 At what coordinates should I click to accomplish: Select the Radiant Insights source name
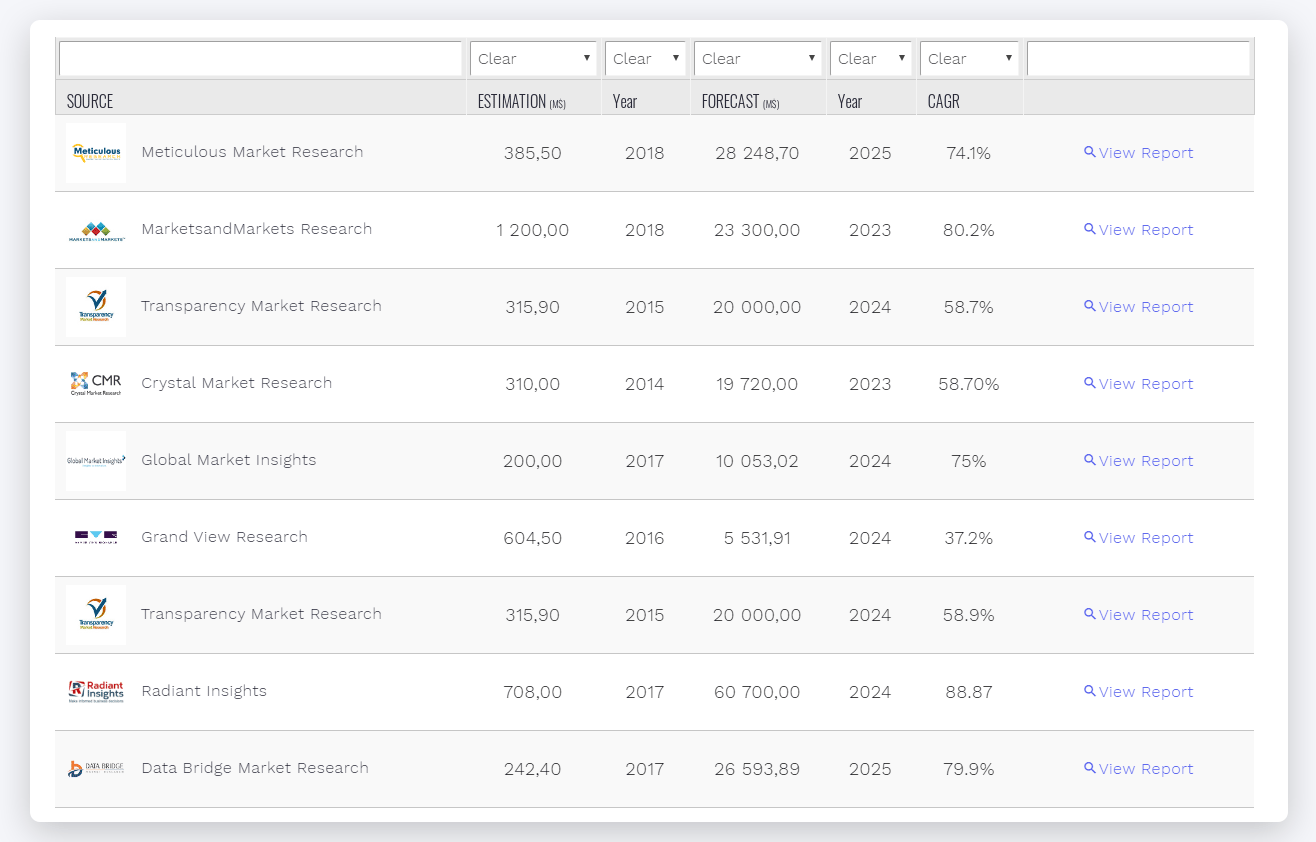coord(204,691)
